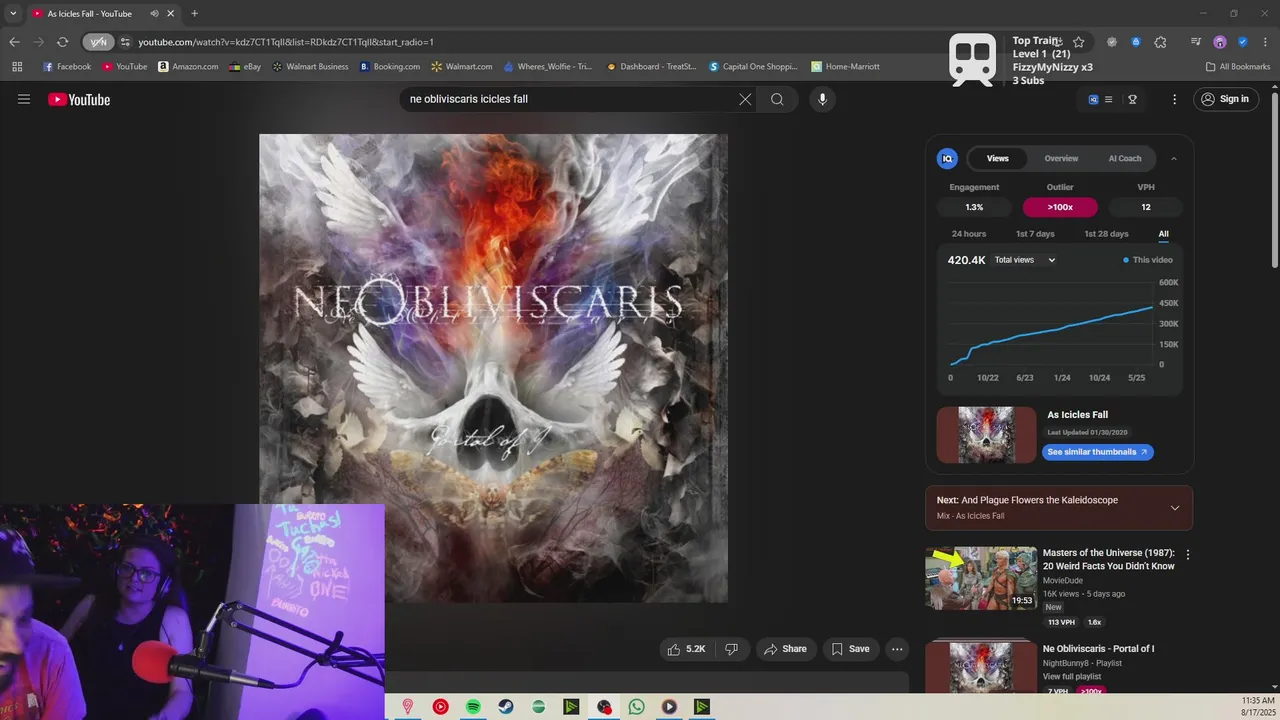Screen dimensions: 1280x720
Task: Switch to the Views tab in vidIQ panel
Action: click(998, 158)
